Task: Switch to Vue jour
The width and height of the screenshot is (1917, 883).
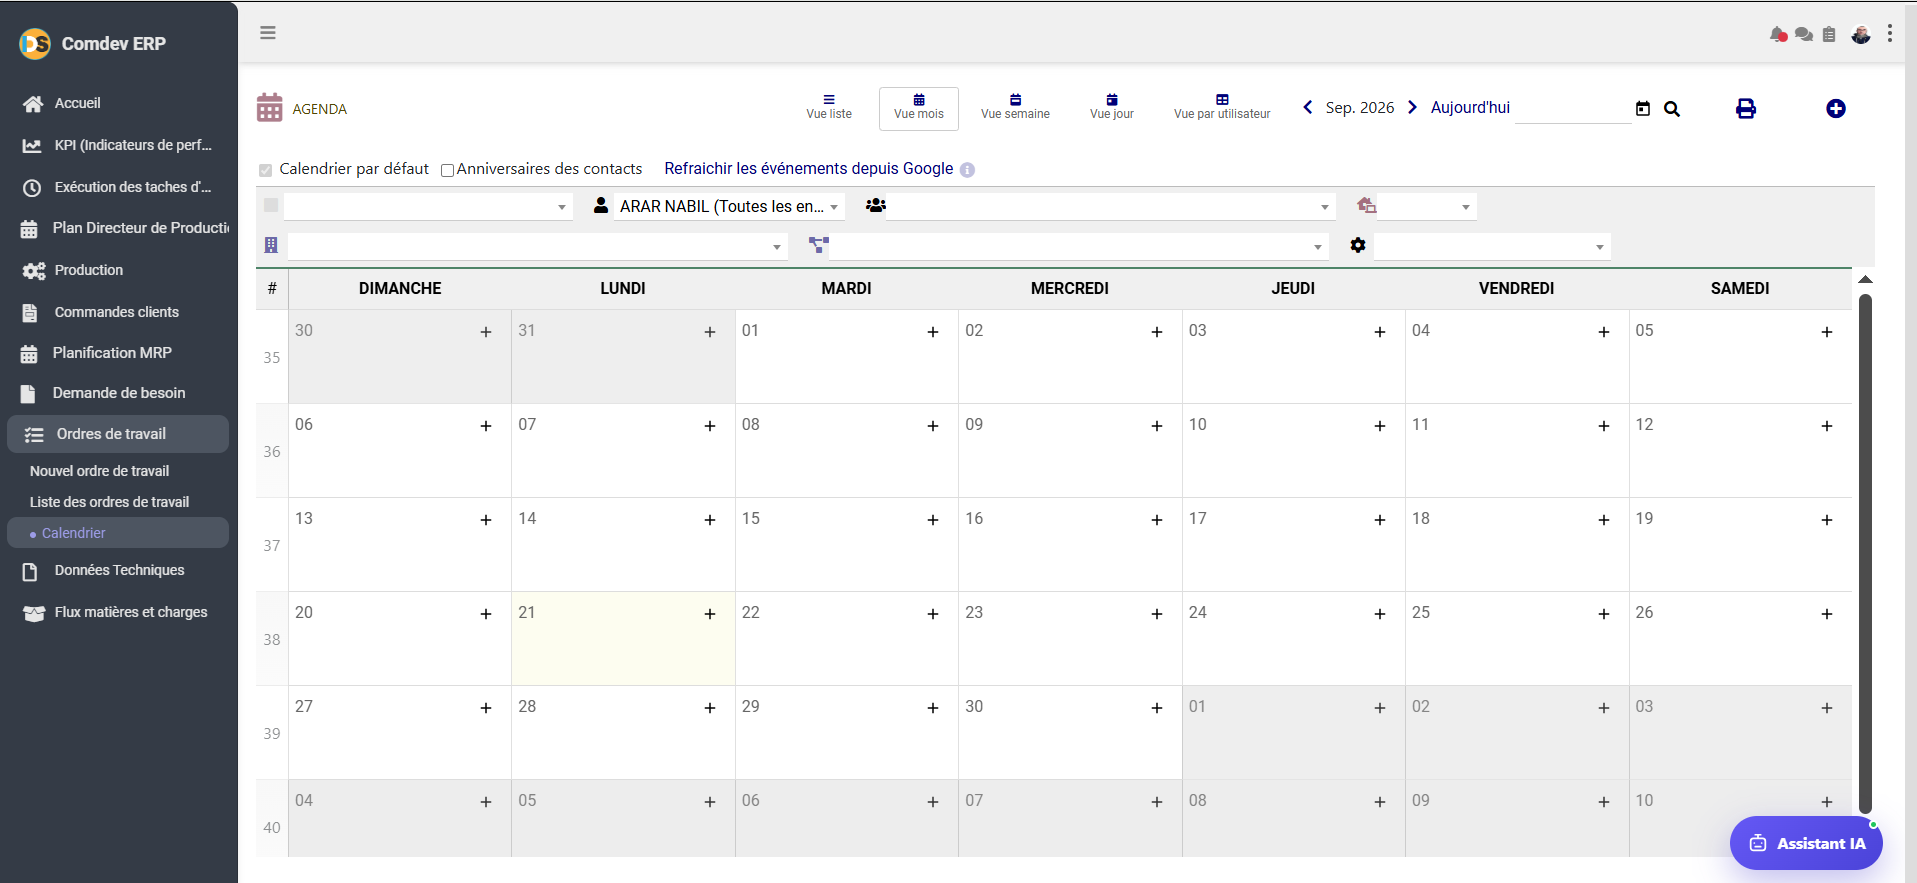Action: click(1112, 107)
